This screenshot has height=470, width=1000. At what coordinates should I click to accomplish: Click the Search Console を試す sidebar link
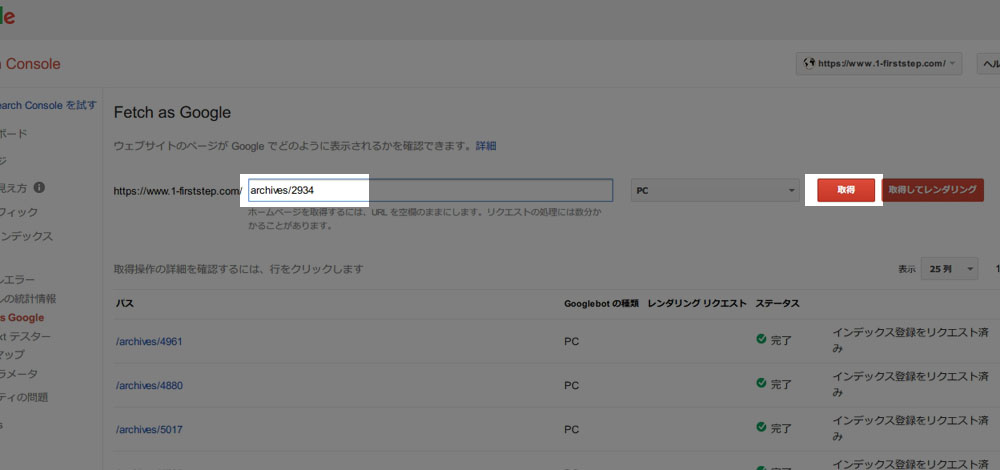[x=48, y=105]
